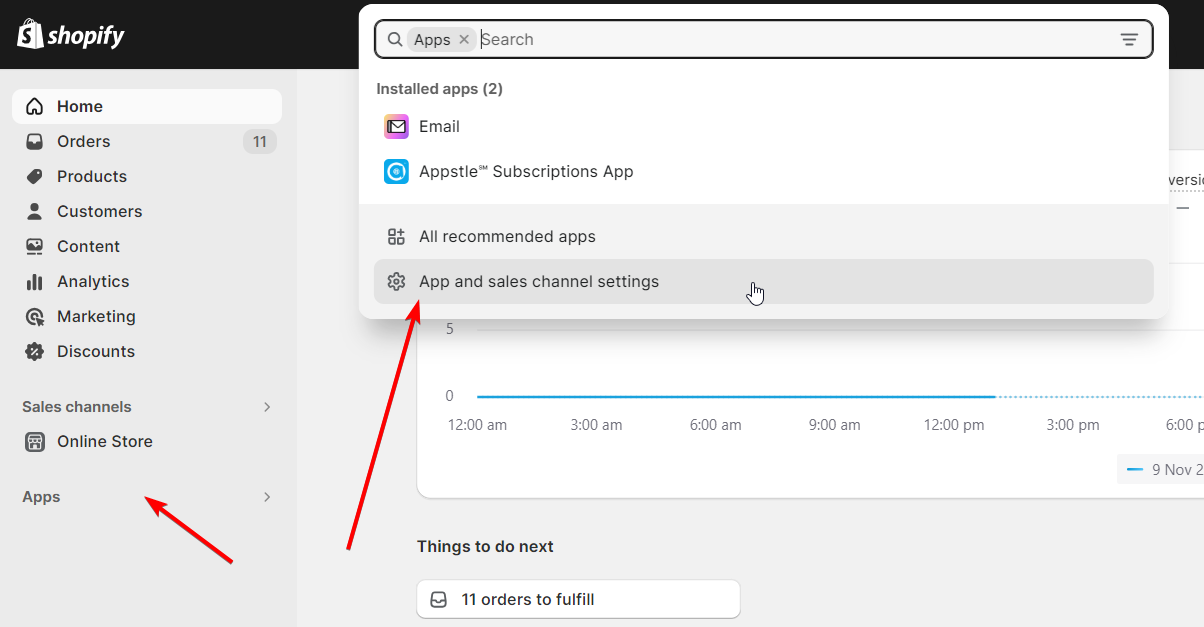The width and height of the screenshot is (1204, 627).
Task: Click the app settings gear icon
Action: tap(396, 281)
